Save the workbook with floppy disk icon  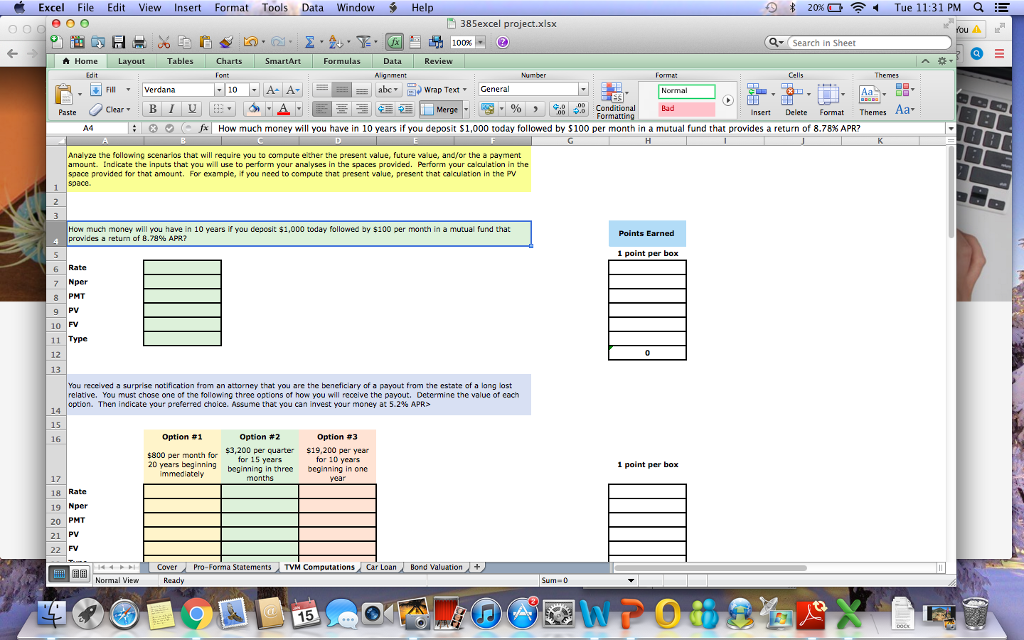click(118, 42)
